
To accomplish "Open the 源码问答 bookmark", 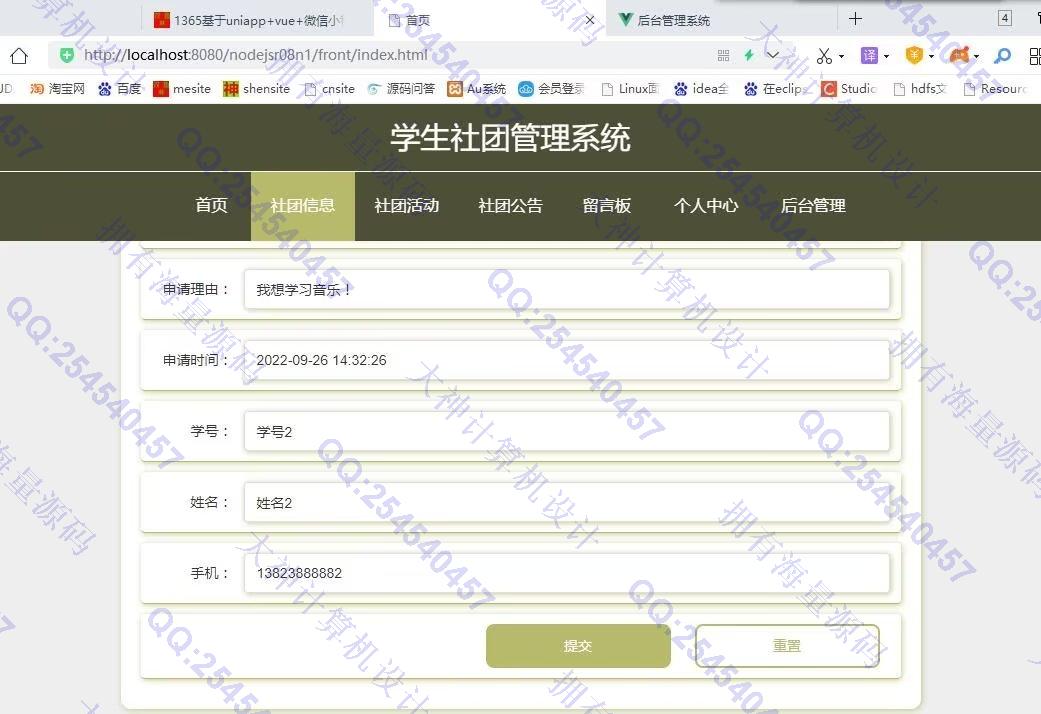I will pos(402,89).
